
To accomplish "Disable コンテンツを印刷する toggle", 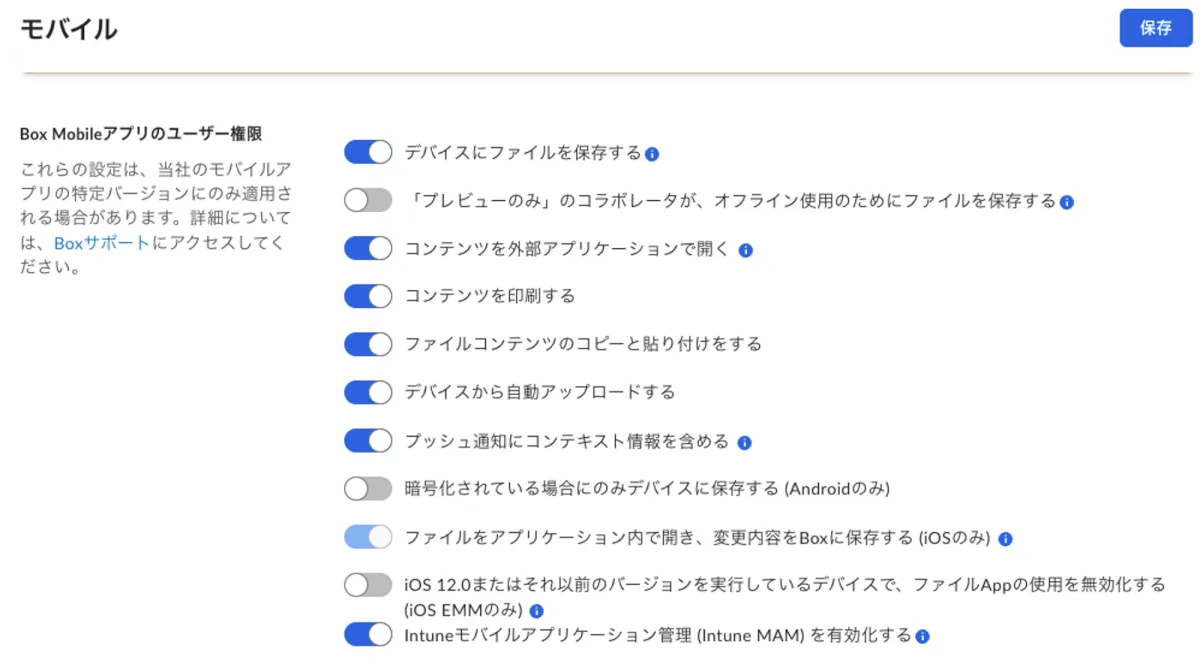I will pos(368,296).
